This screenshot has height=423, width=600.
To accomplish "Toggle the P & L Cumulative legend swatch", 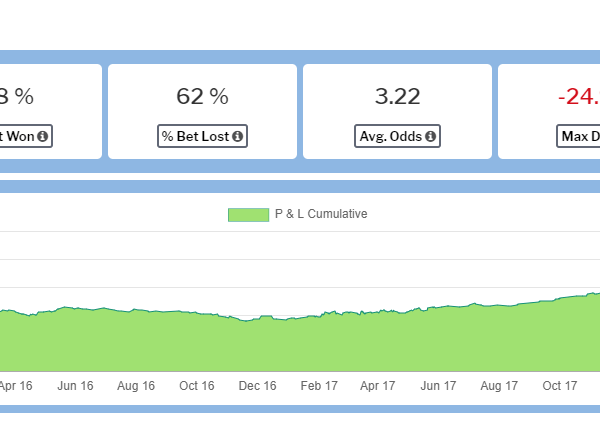I will coord(248,215).
